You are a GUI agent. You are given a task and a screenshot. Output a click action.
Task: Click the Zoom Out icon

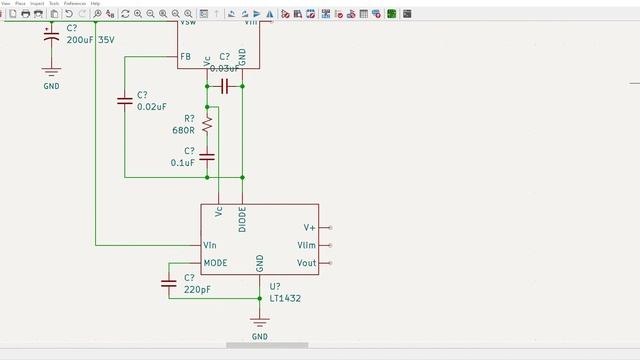(x=151, y=14)
